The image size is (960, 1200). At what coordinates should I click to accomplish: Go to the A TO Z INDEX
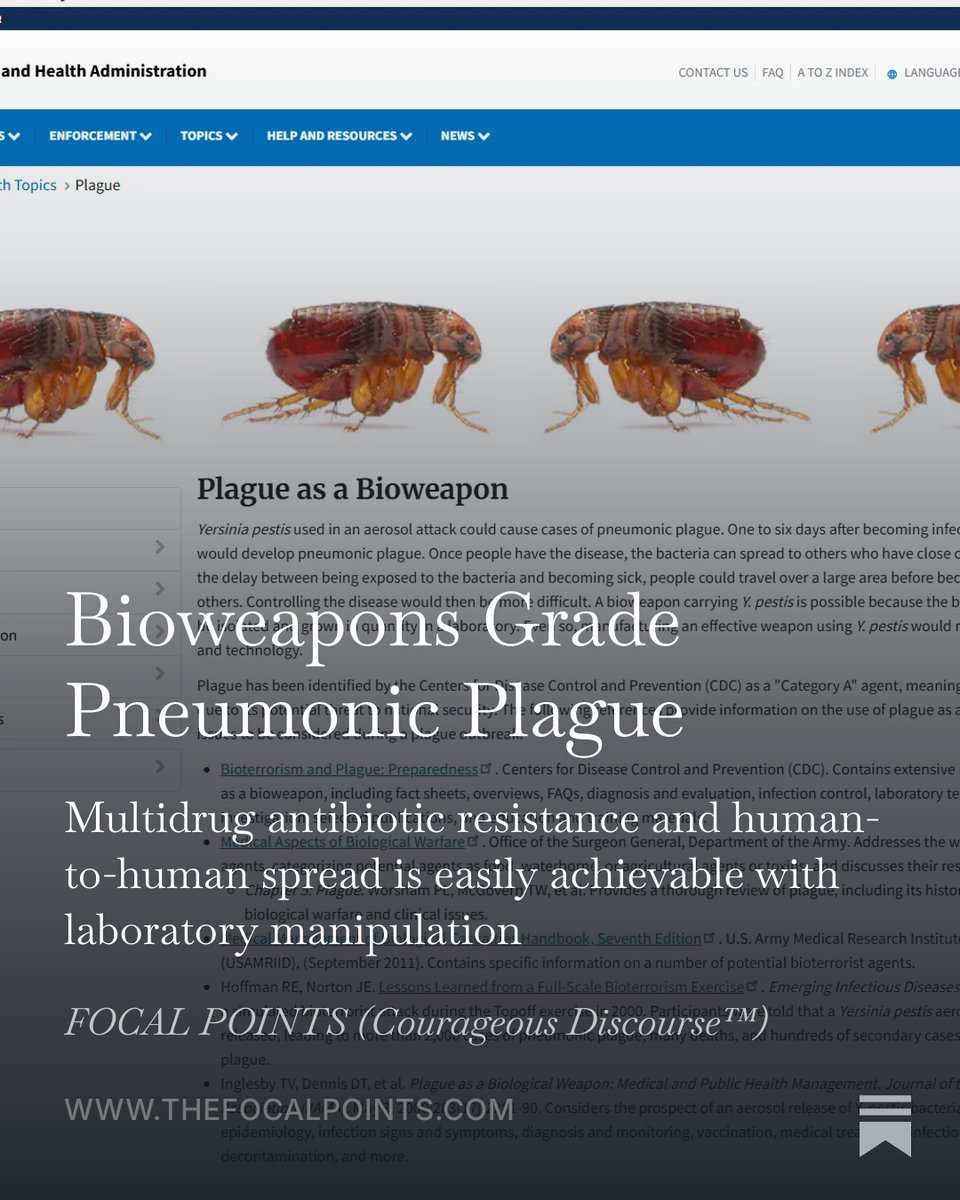[x=832, y=73]
